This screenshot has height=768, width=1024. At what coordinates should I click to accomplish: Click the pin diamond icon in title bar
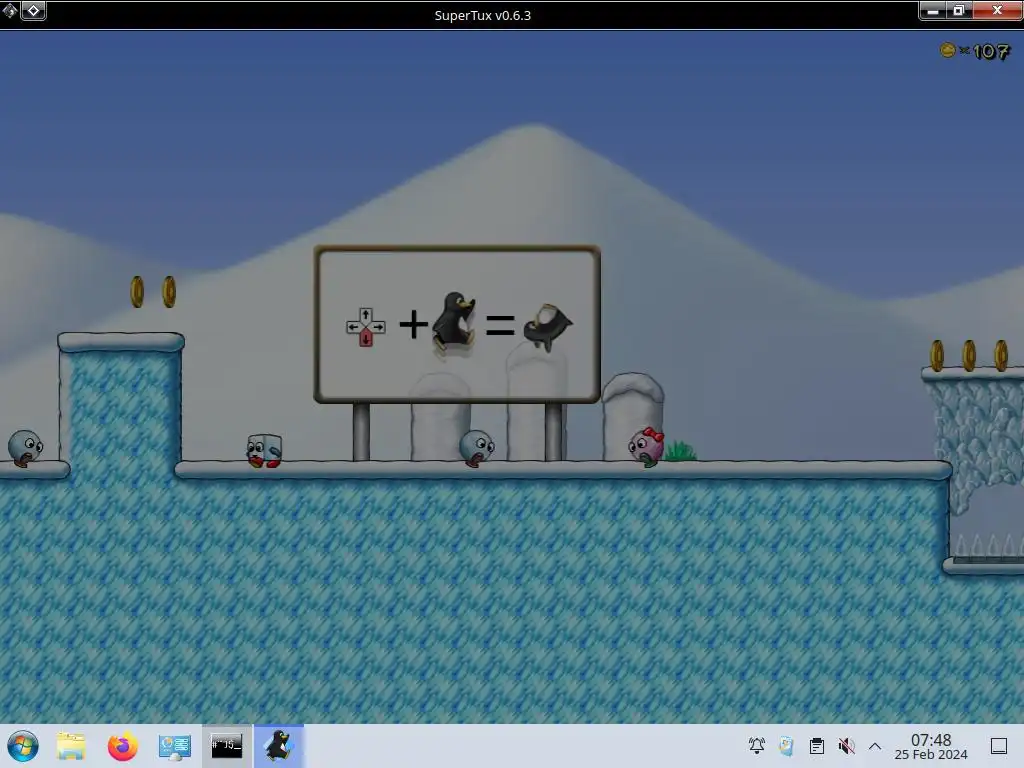click(x=33, y=10)
